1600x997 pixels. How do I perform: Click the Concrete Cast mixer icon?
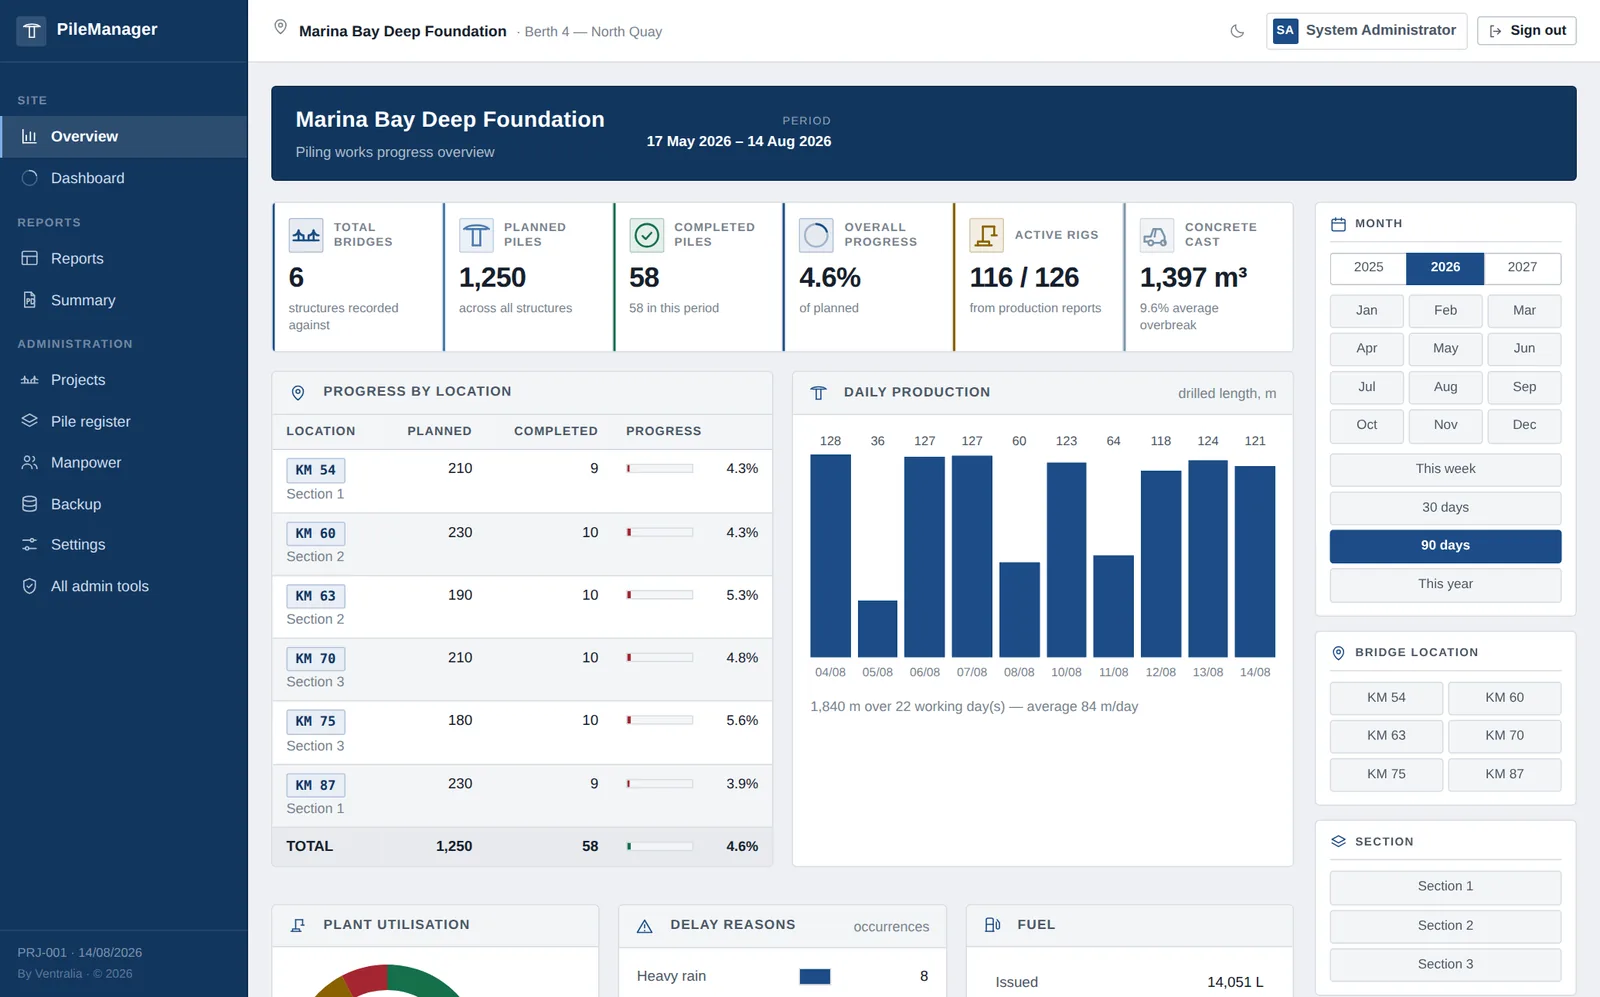[x=1157, y=235]
